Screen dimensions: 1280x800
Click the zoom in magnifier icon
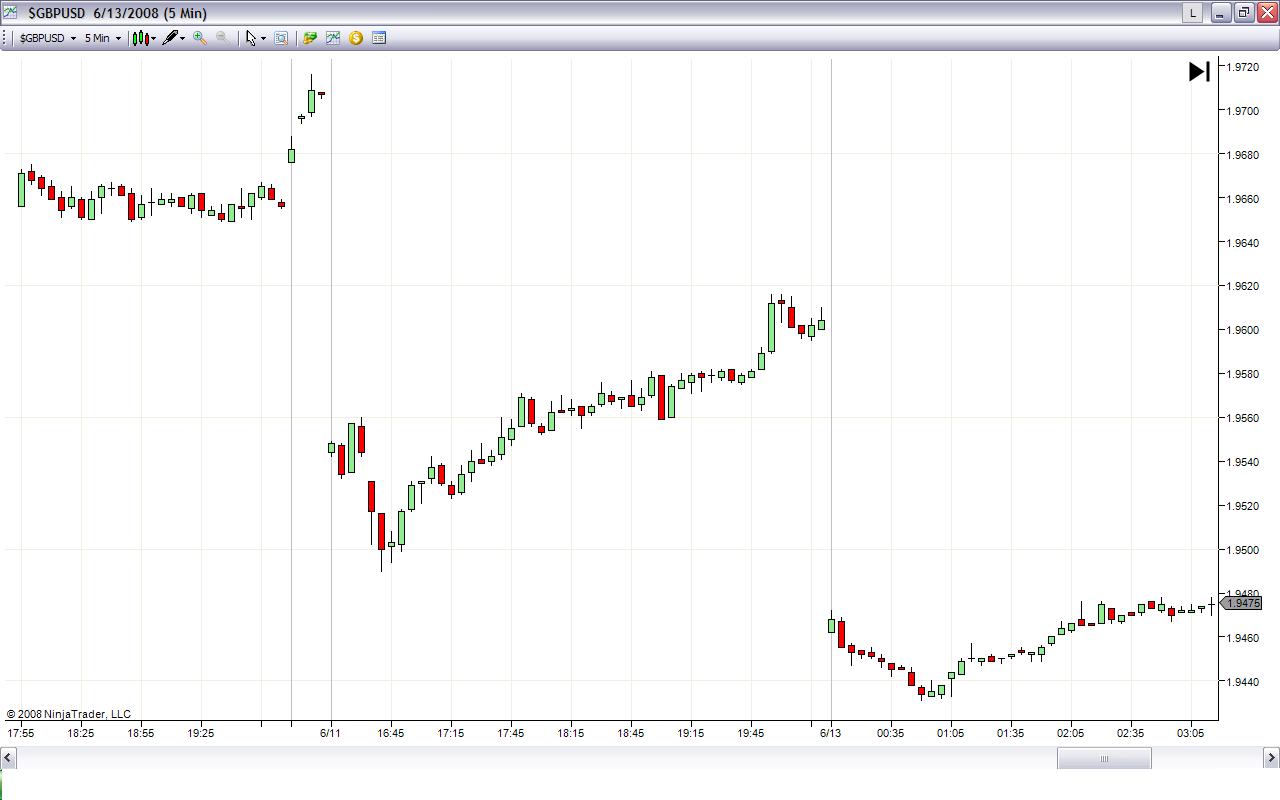(x=200, y=38)
